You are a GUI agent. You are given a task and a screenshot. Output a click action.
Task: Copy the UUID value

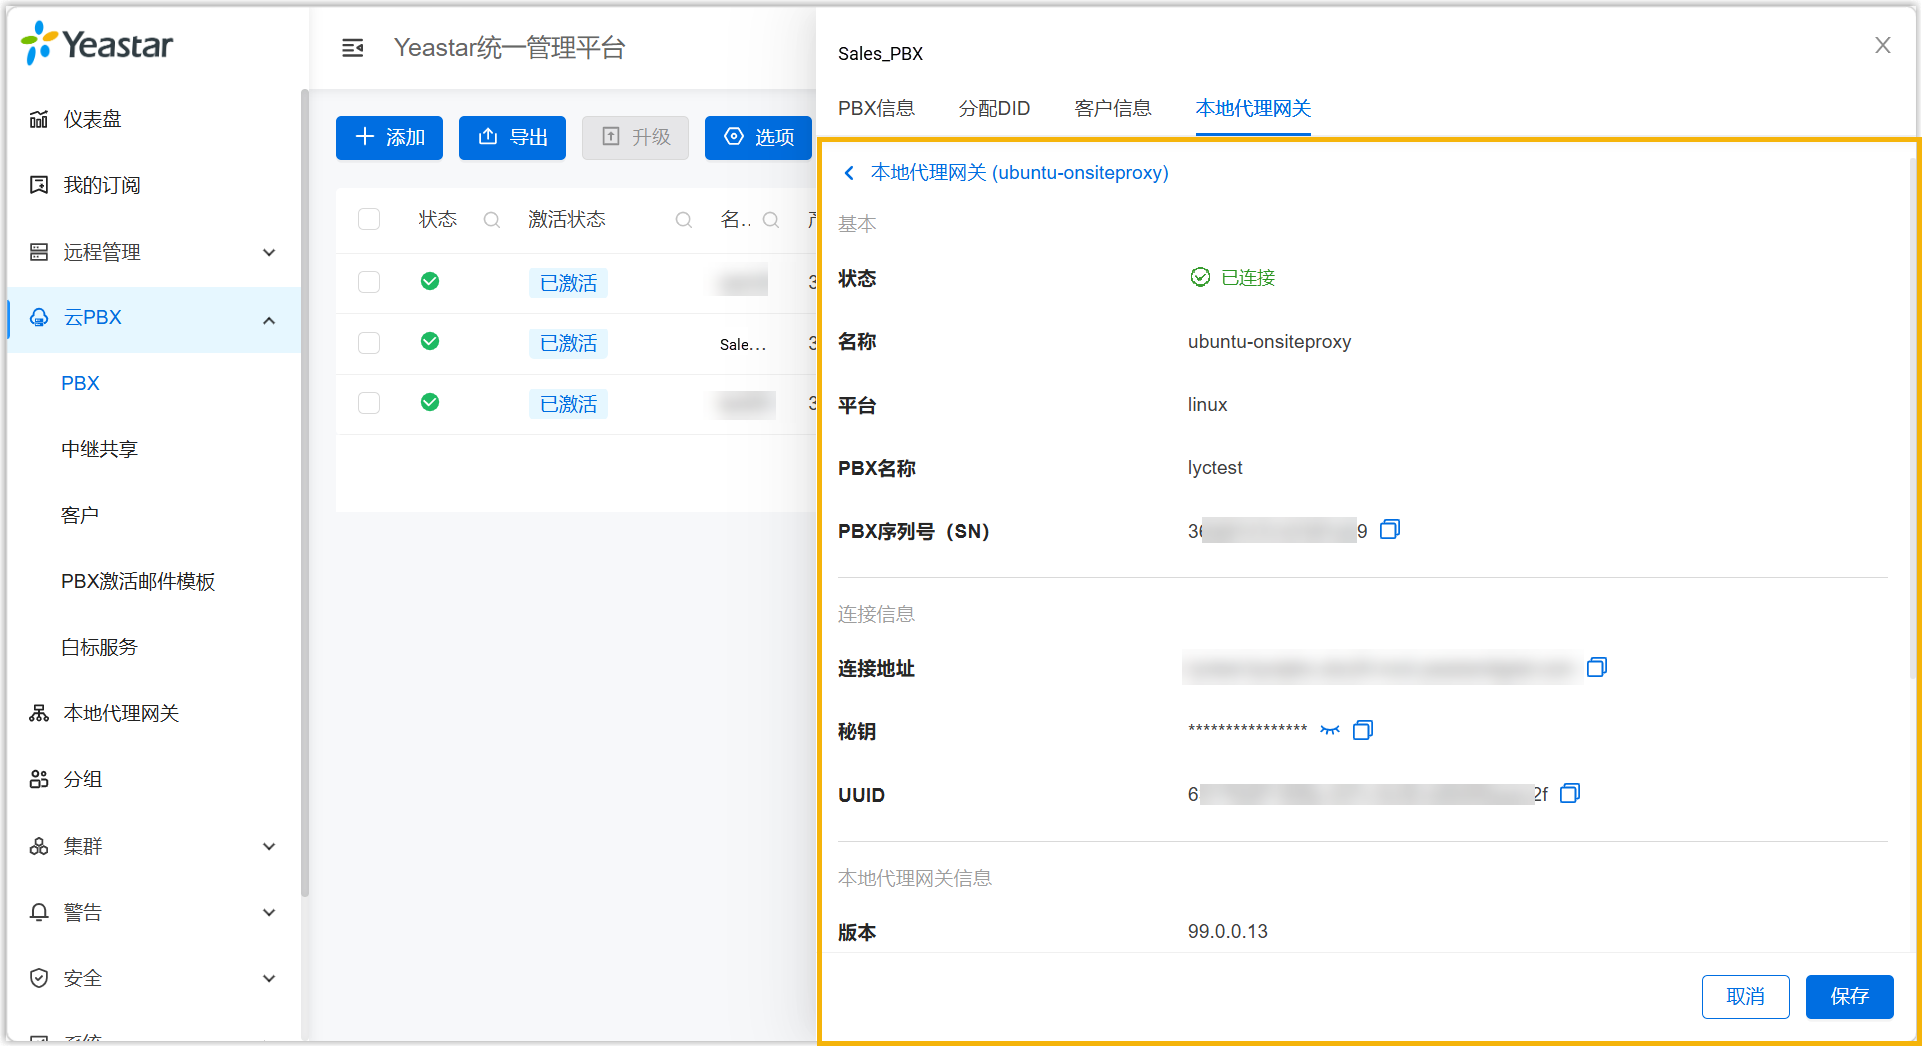coord(1569,794)
